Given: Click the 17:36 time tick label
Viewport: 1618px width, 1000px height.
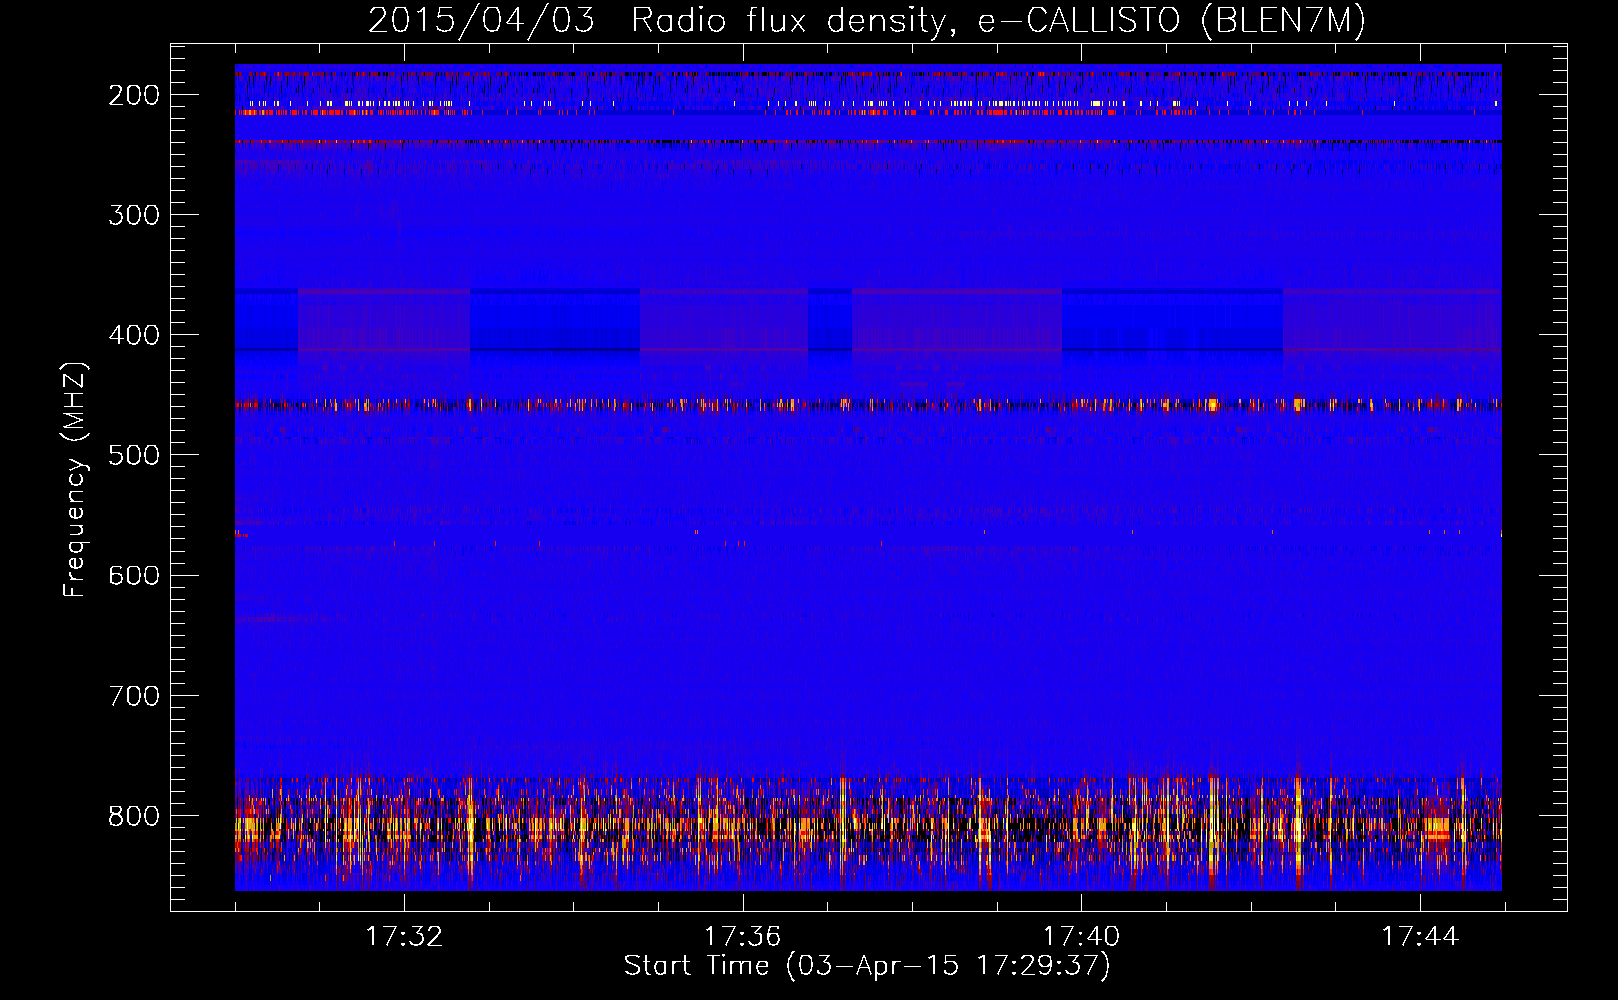Looking at the screenshot, I should click(x=742, y=937).
